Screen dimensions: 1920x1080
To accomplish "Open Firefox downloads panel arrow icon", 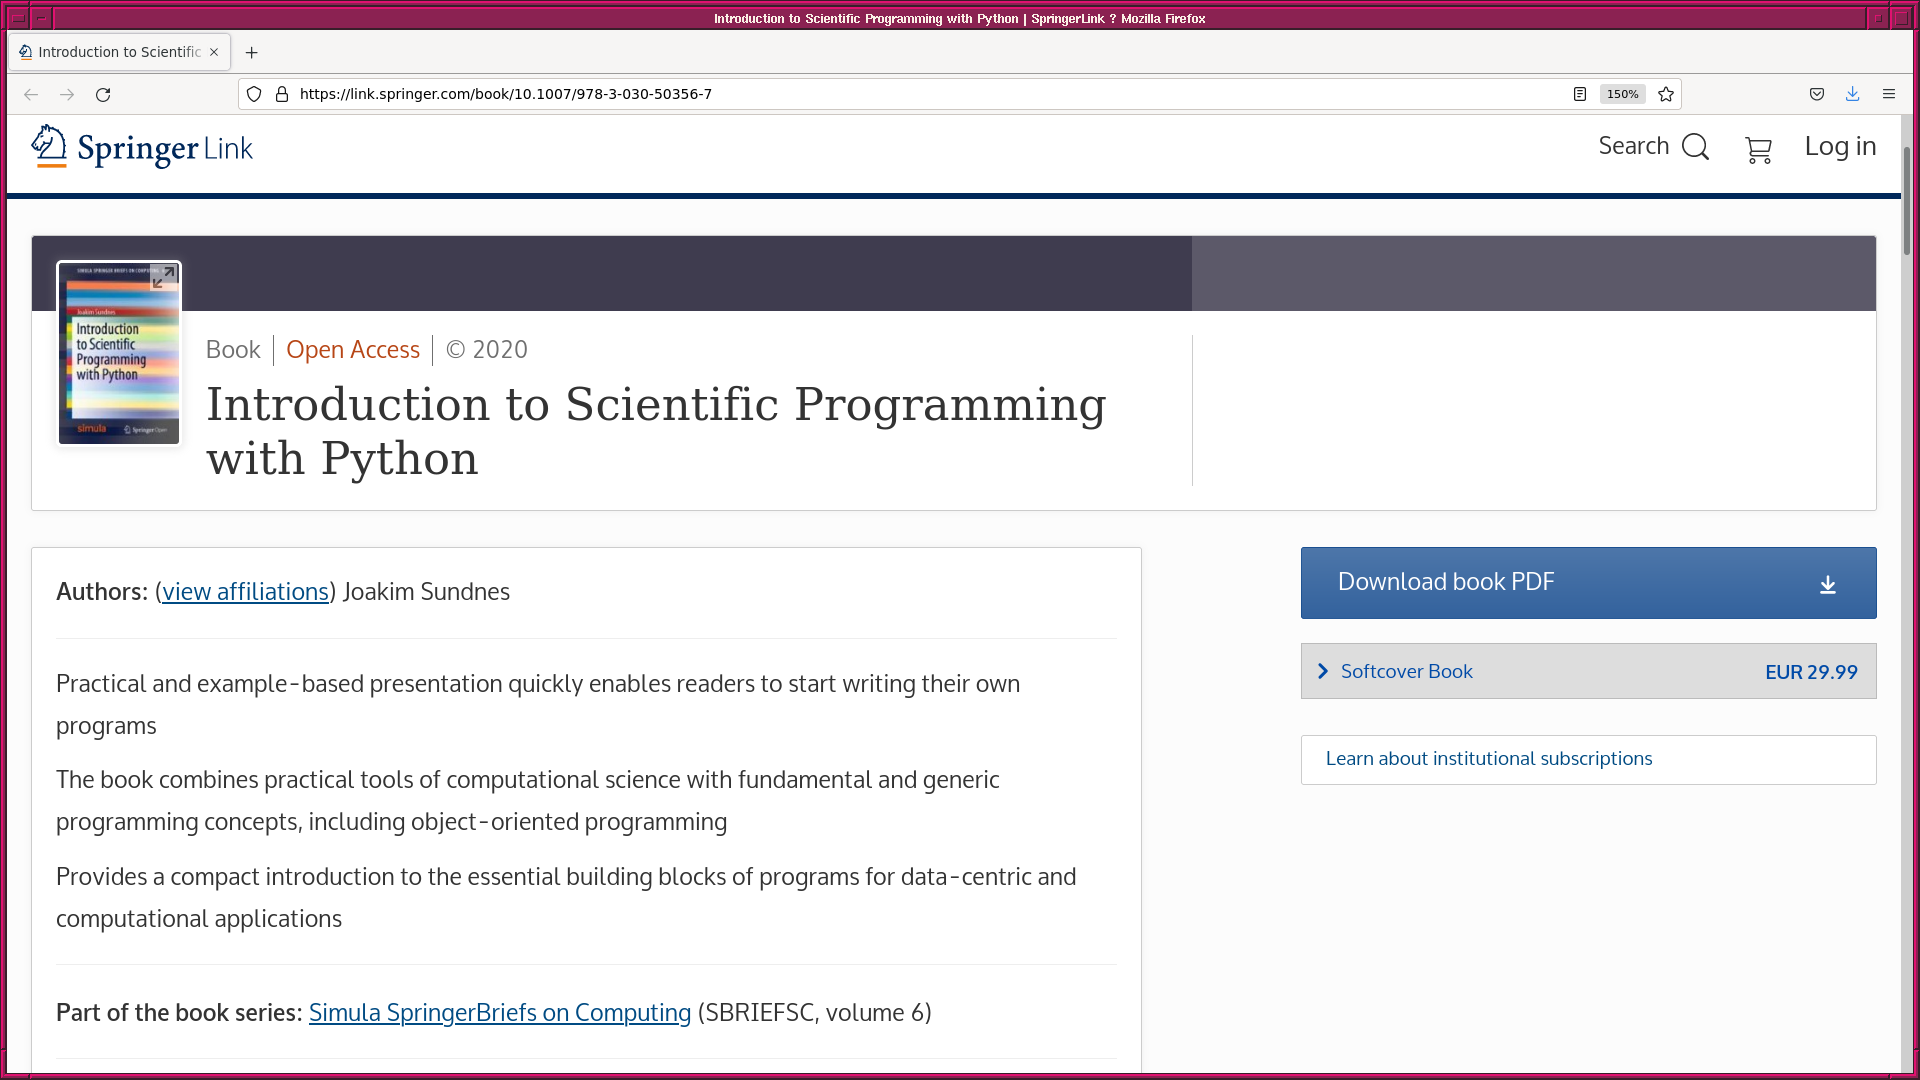I will tap(1853, 94).
